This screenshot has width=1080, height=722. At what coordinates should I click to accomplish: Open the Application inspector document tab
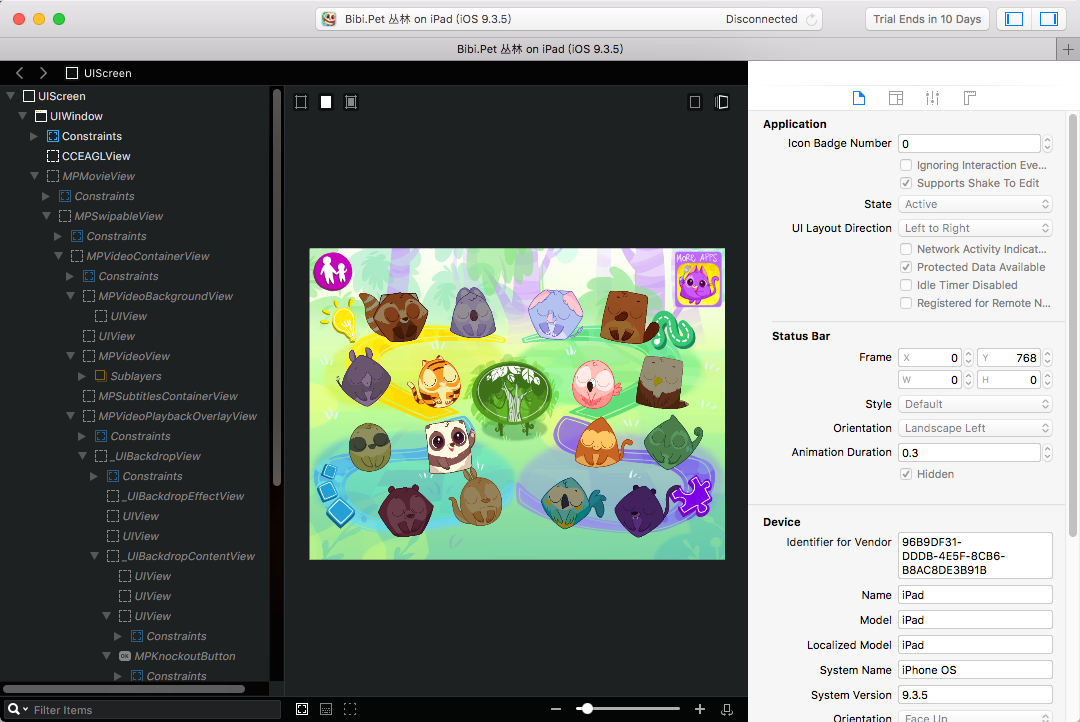pyautogui.click(x=858, y=98)
